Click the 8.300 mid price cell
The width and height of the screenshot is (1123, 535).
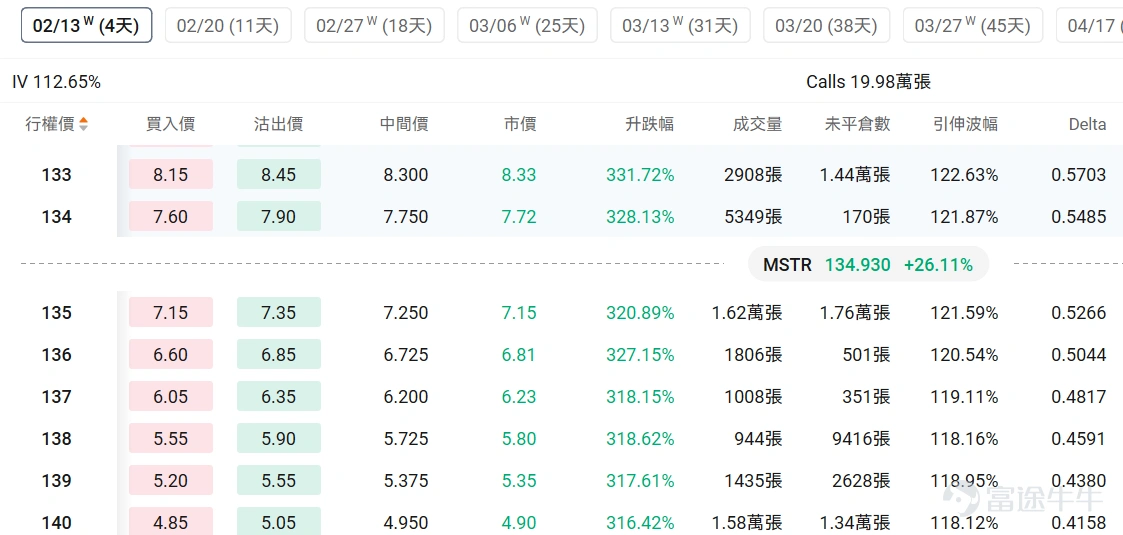406,175
